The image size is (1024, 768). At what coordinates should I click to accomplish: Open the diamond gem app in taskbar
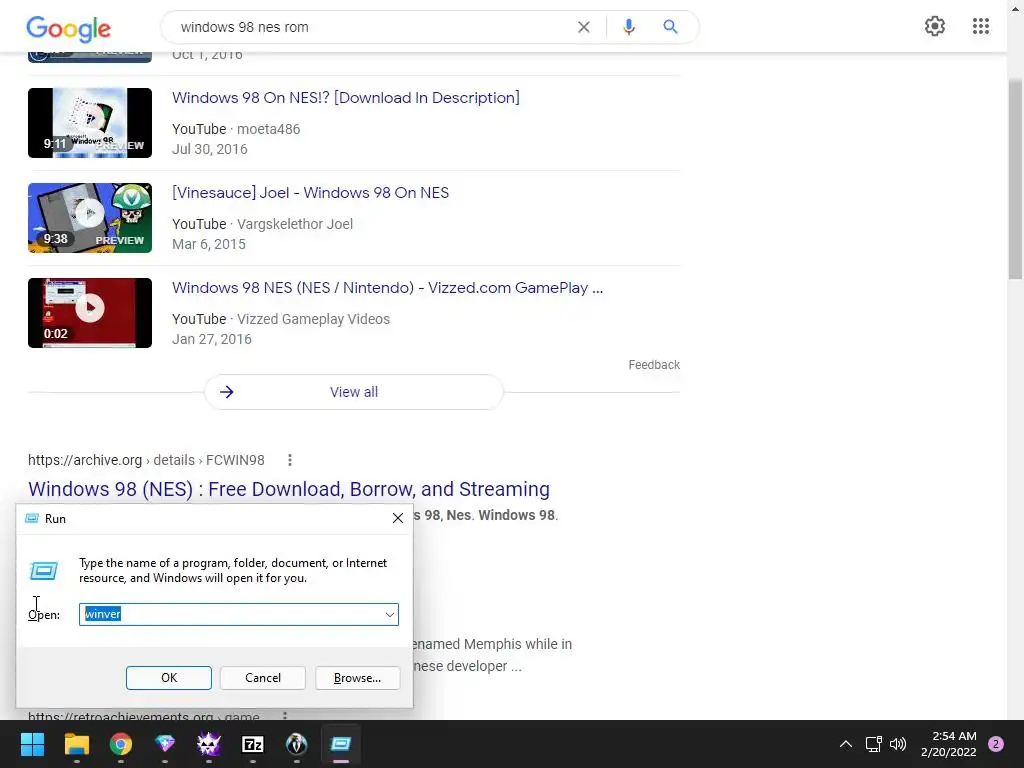[x=165, y=744]
